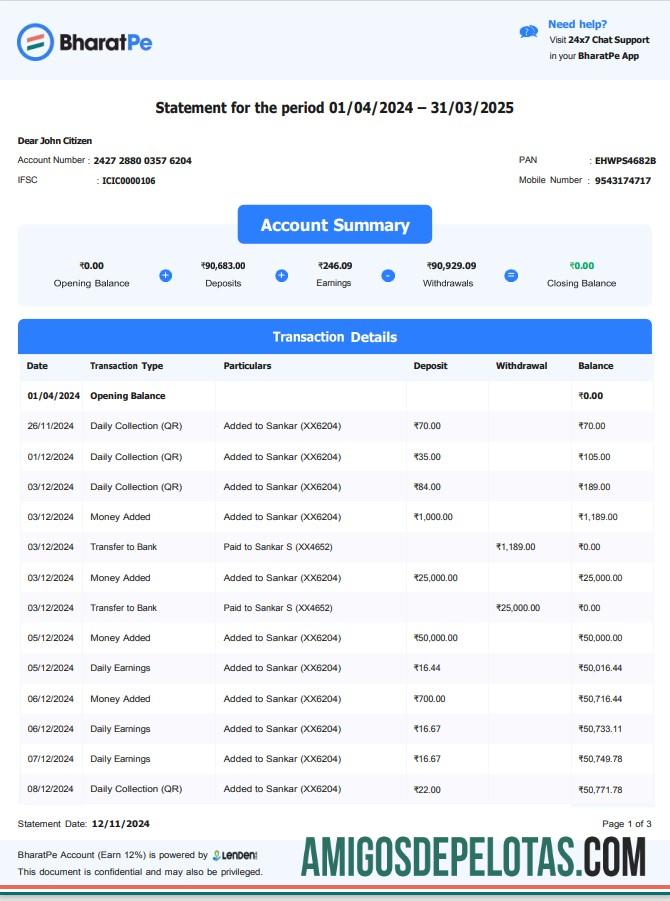Click the AMIGOSDEPELOTAS.COM watermark
Image resolution: width=670 pixels, height=901 pixels.
[473, 858]
